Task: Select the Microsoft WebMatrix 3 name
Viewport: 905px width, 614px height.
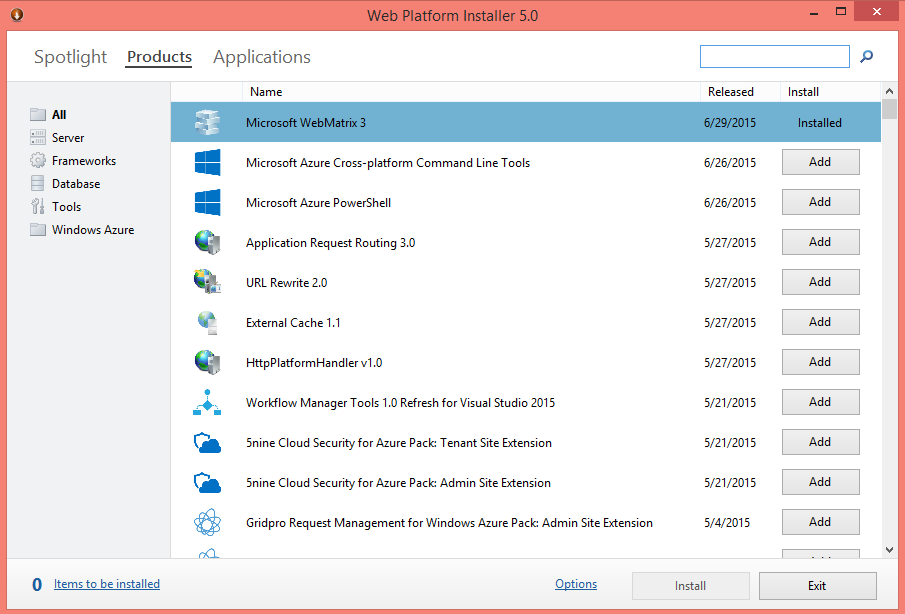Action: (x=306, y=122)
